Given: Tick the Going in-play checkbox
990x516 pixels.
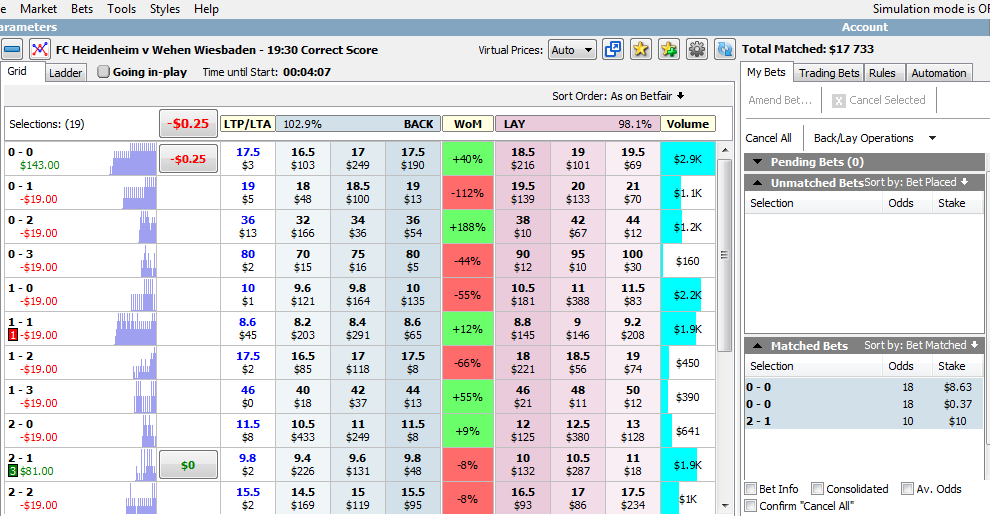Looking at the screenshot, I should [103, 72].
